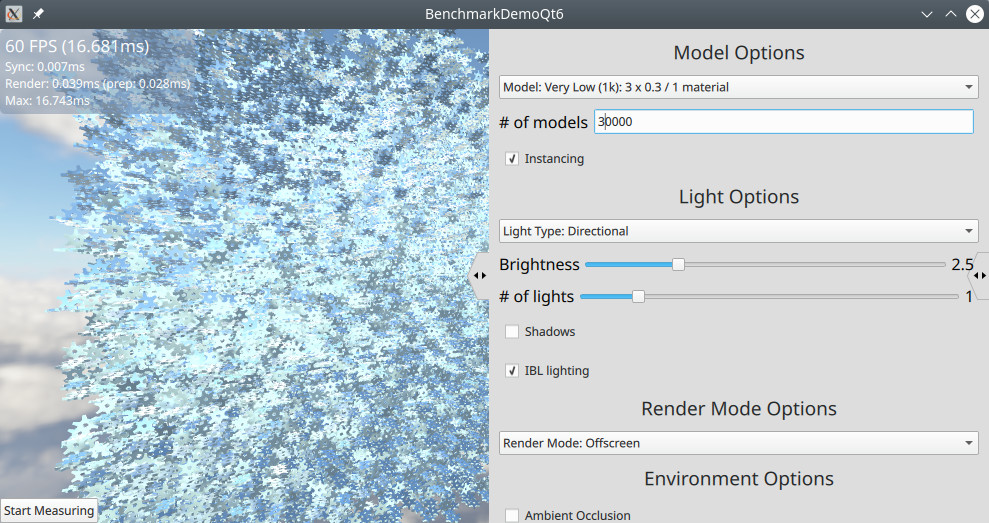989x523 pixels.
Task: Click the panel handle left of Brightness
Action: coord(480,275)
